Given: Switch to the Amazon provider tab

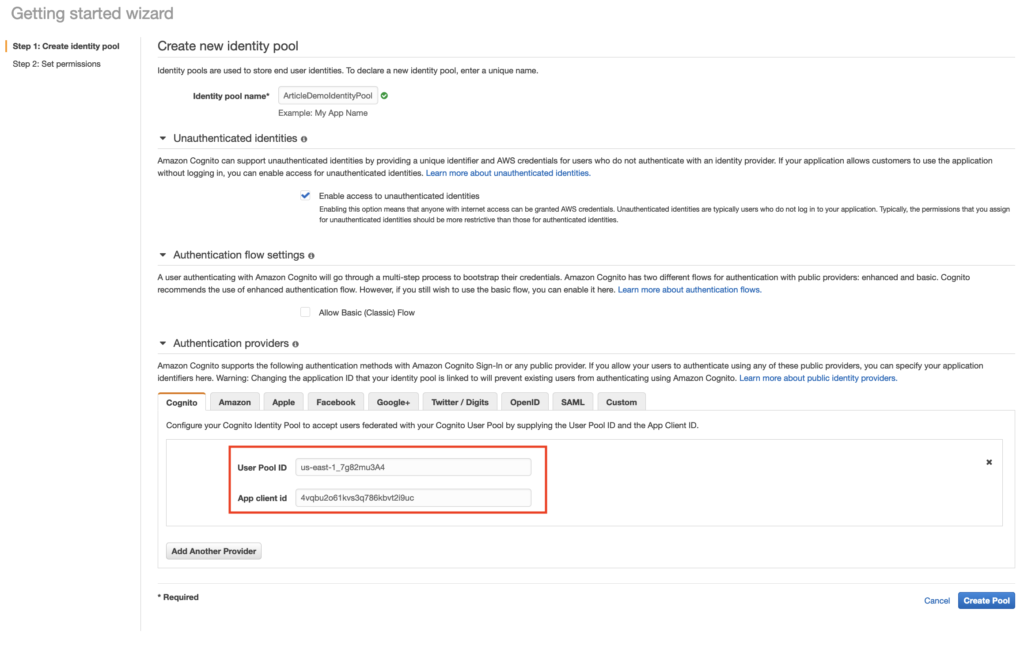Looking at the screenshot, I should click(234, 402).
